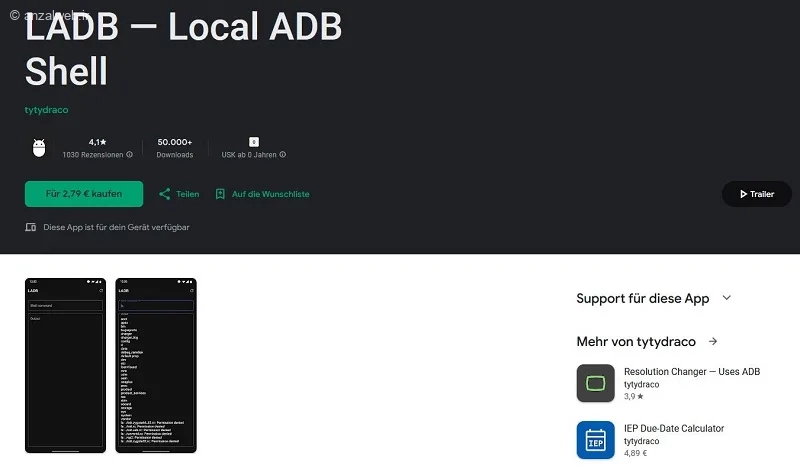Open IEP Due-Date Calculator app icon
Viewport: 800px width, 469px height.
click(595, 440)
